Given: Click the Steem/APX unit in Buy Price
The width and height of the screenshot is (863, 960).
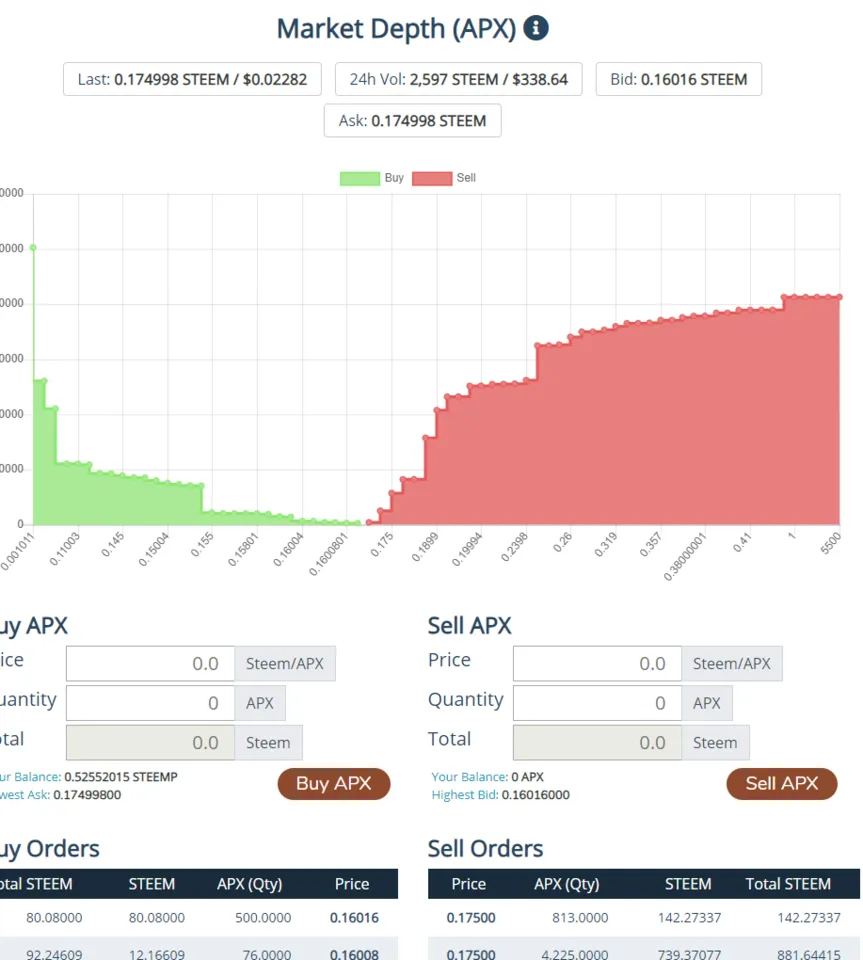Looking at the screenshot, I should pyautogui.click(x=285, y=664).
